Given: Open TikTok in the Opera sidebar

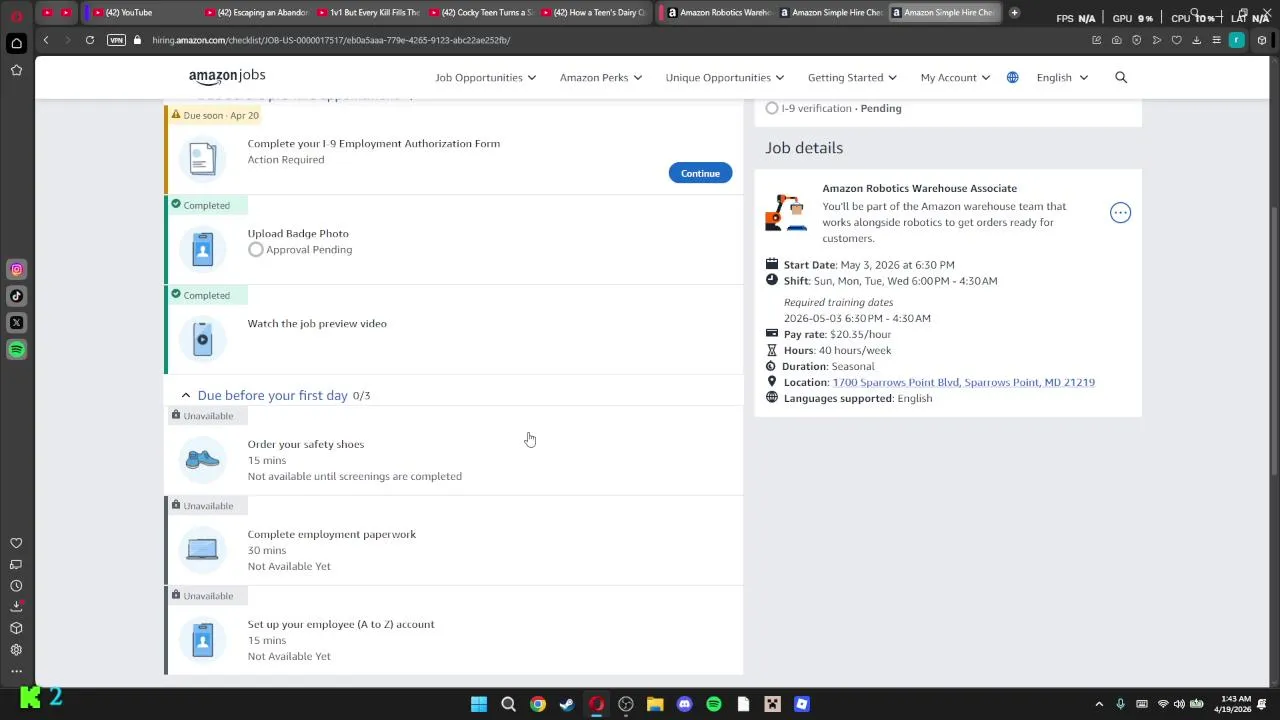Looking at the screenshot, I should coord(16,296).
